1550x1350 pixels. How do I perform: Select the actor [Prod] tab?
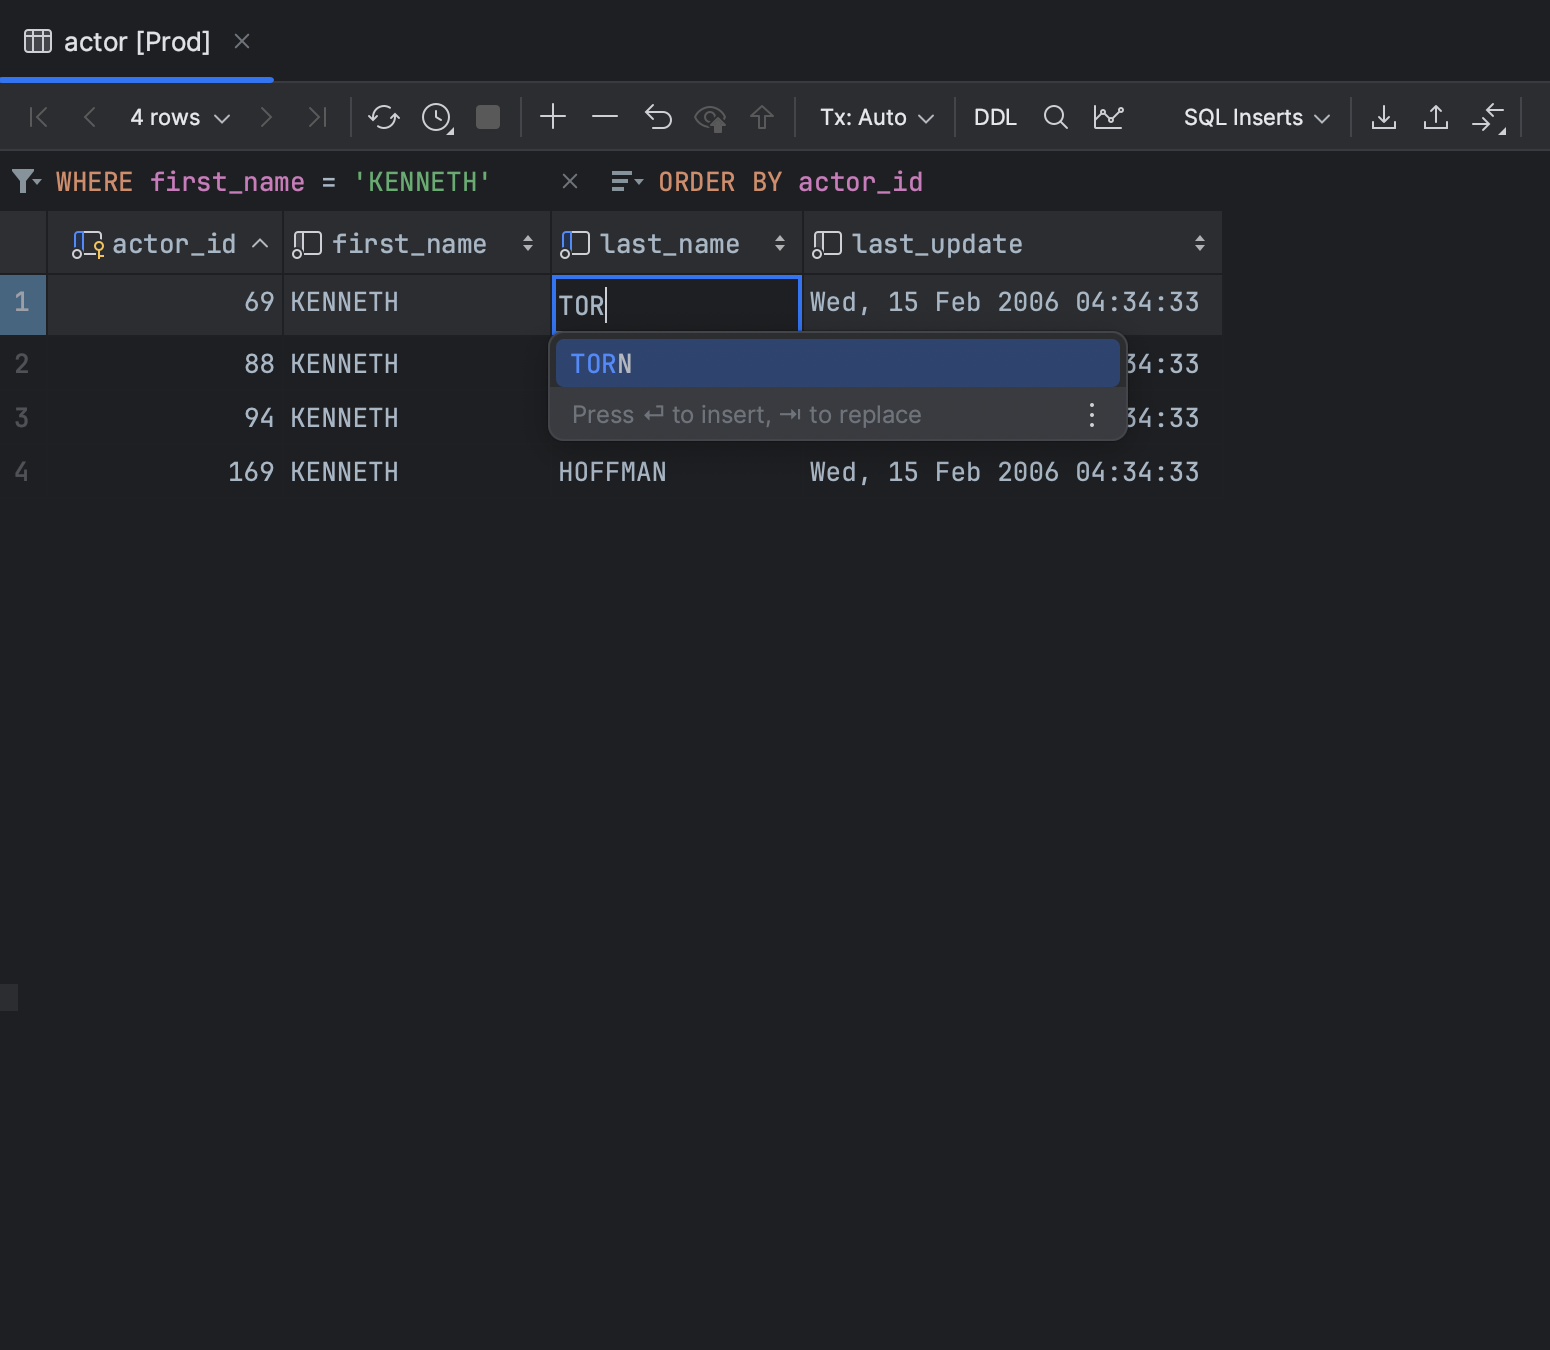tap(136, 41)
